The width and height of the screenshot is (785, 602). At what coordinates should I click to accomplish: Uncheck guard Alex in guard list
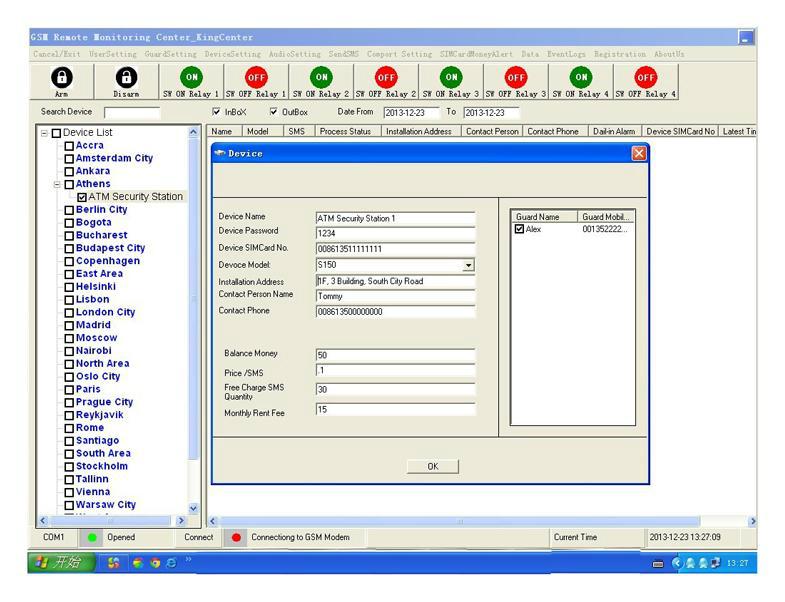(519, 229)
